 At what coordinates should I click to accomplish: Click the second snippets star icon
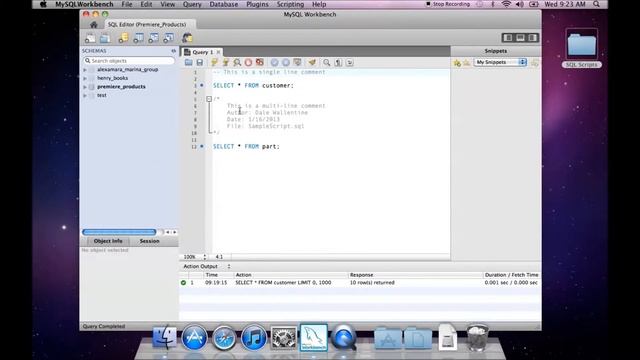[467, 63]
